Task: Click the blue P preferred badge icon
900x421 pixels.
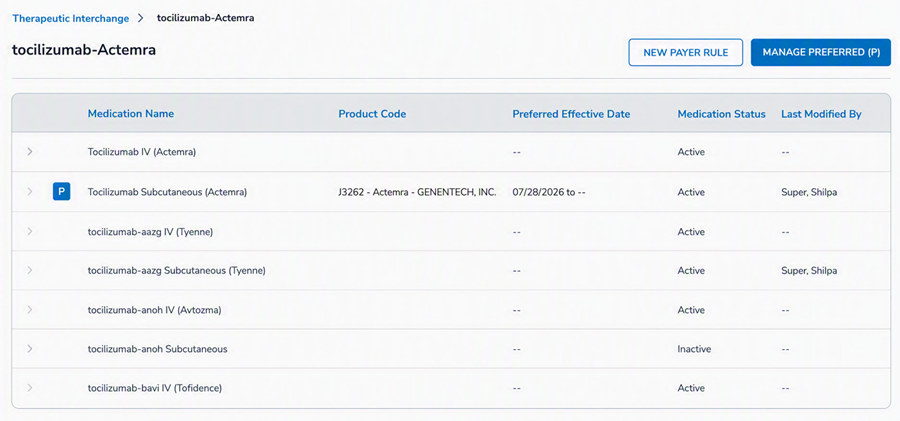Action: coord(61,192)
